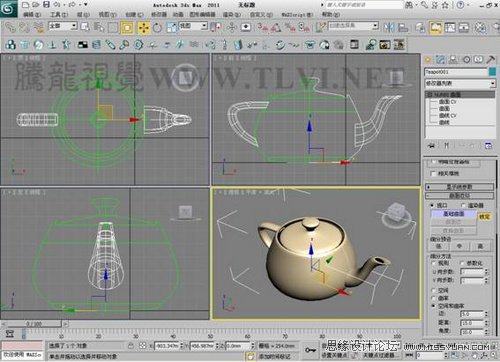
Task: Open the Utilities panel hammer icon
Action: (491, 60)
